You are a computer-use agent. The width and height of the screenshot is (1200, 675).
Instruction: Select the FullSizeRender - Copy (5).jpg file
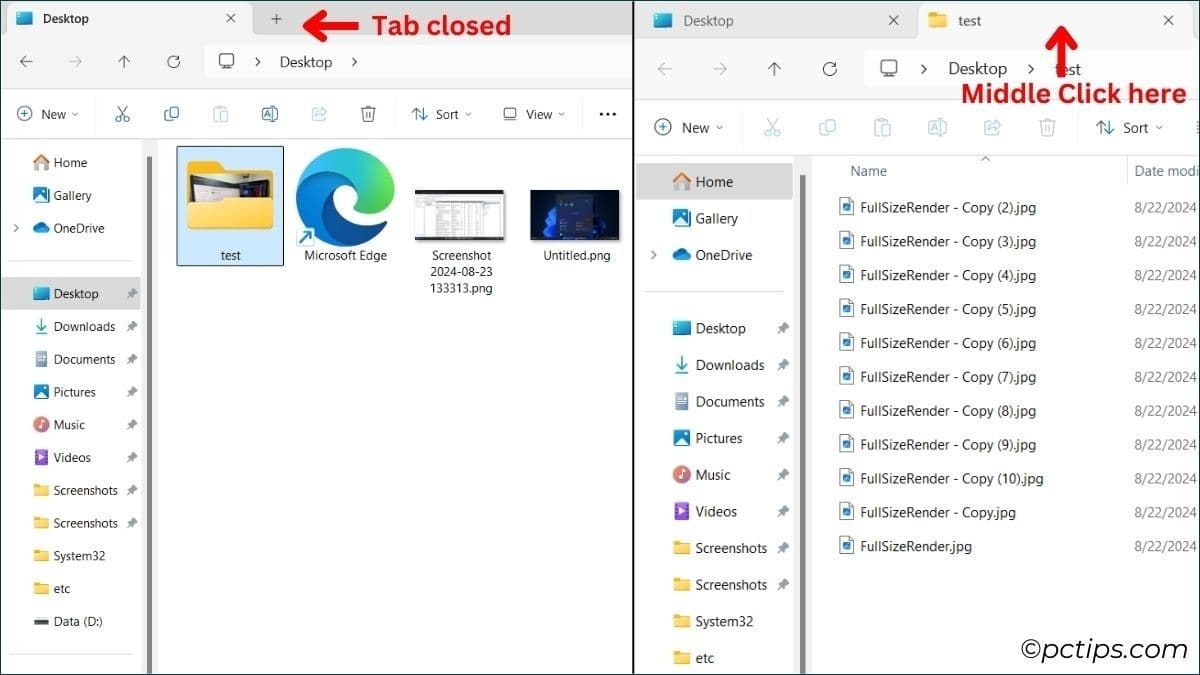pyautogui.click(x=948, y=309)
